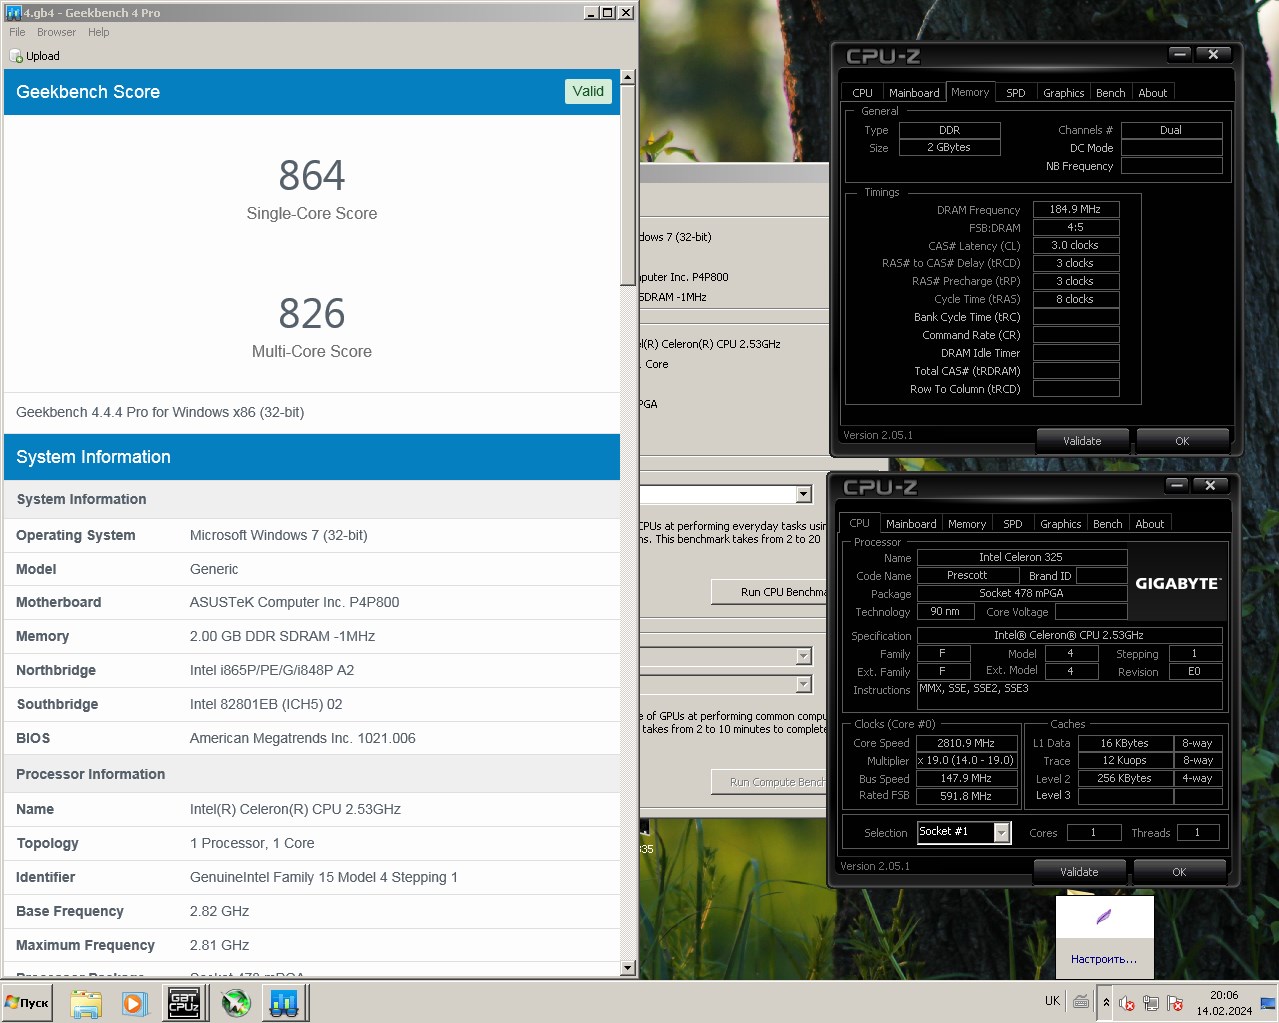Click the greyed Run Compute Benchmark button
Image resolution: width=1279 pixels, height=1023 pixels.
(769, 782)
